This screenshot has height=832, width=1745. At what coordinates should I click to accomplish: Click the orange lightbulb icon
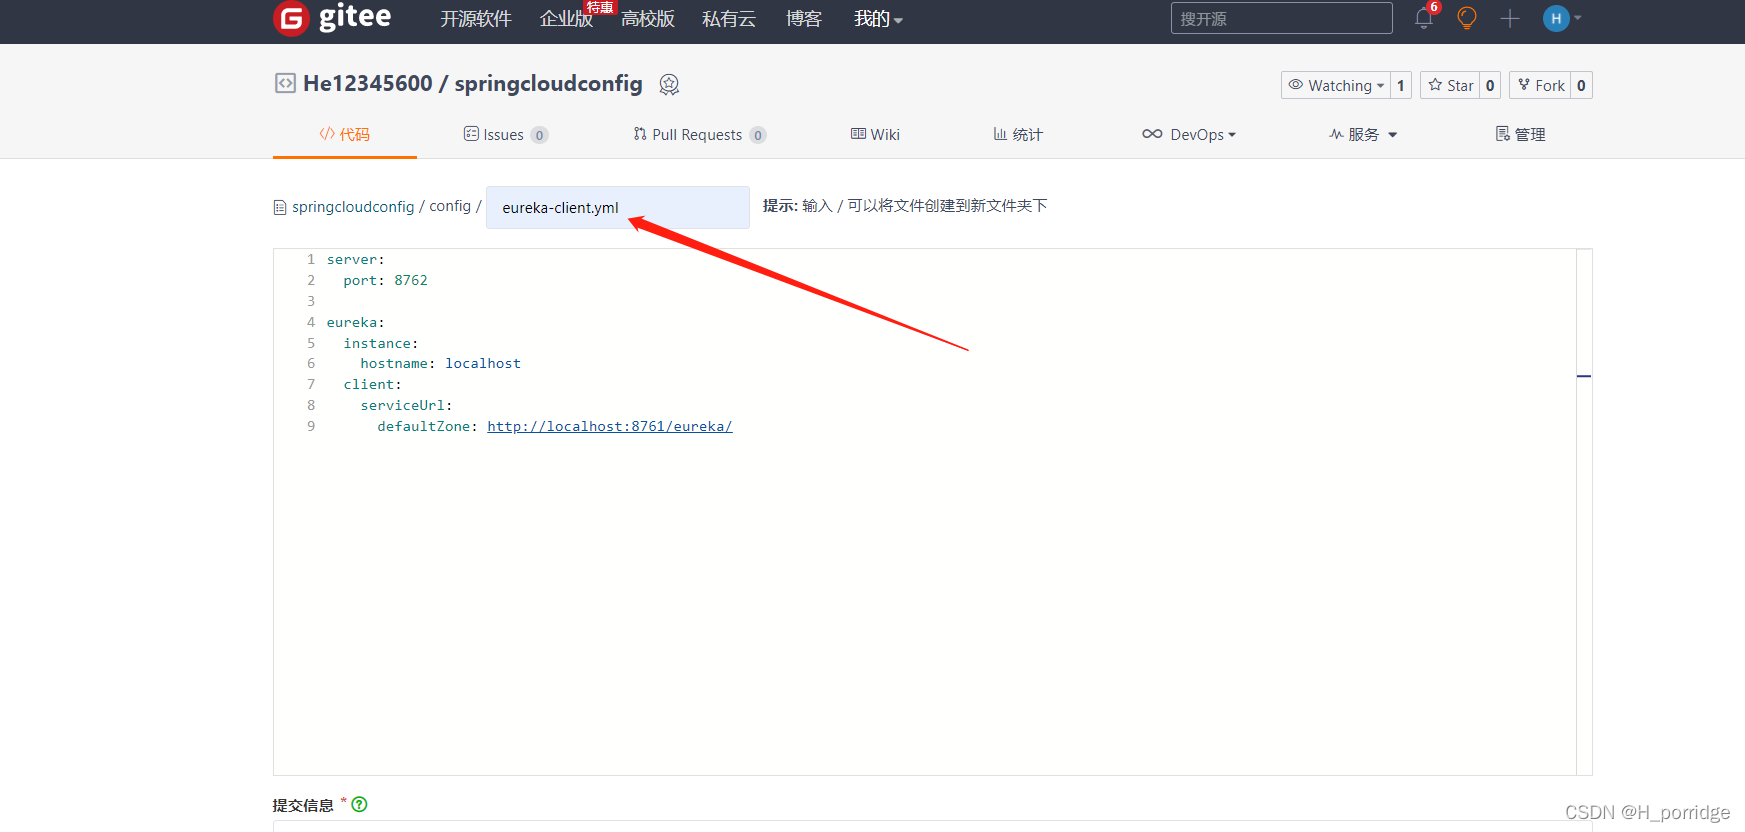(1467, 18)
